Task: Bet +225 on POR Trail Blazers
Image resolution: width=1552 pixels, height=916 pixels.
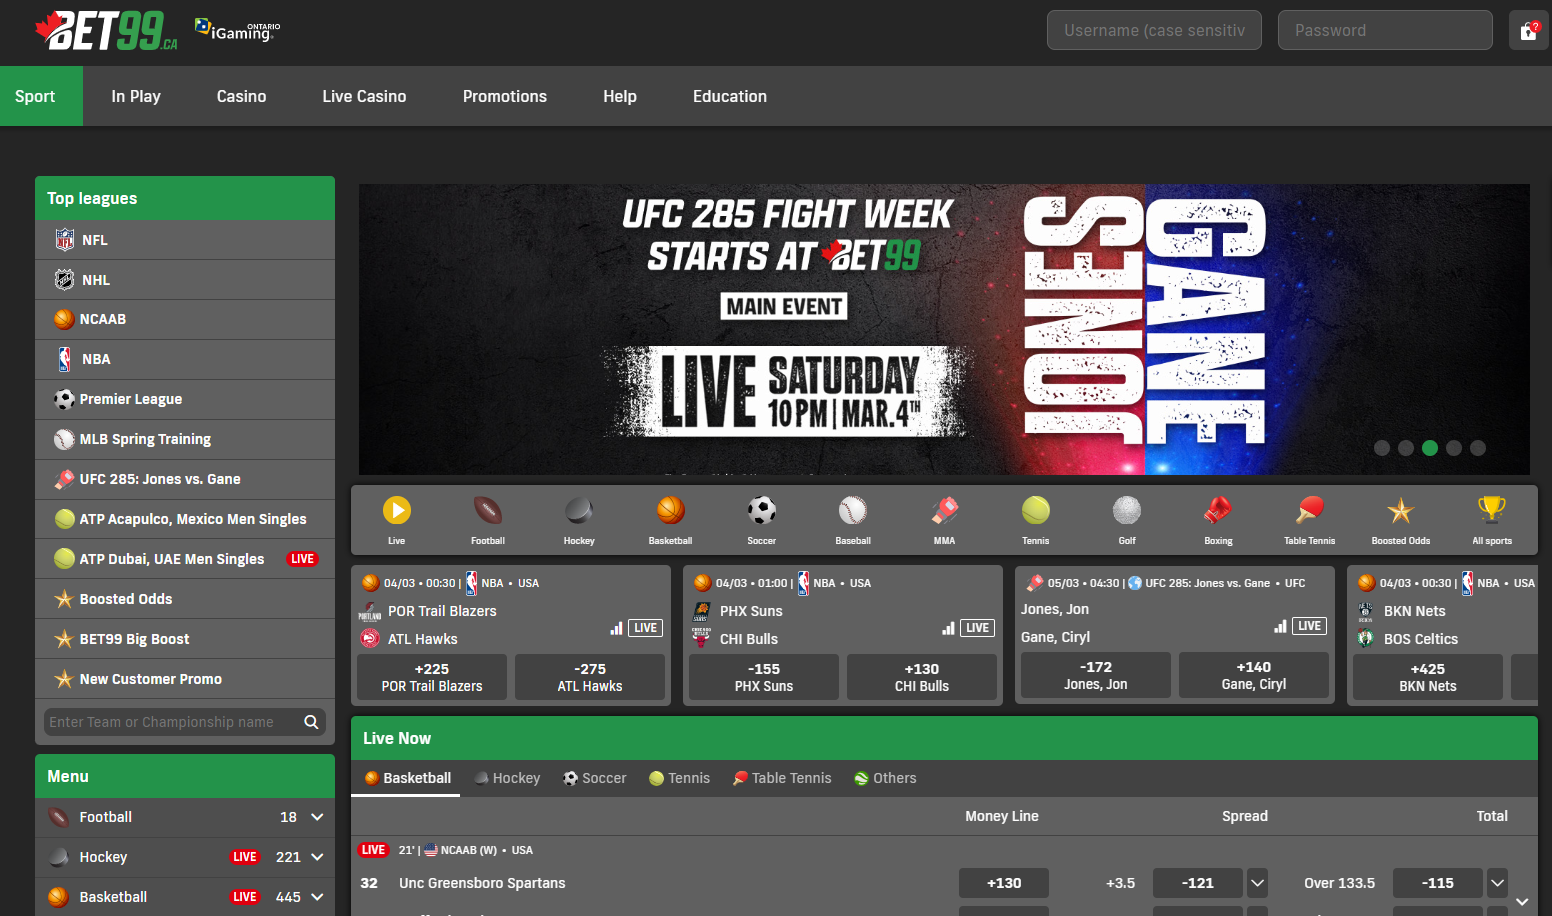Action: tap(432, 677)
